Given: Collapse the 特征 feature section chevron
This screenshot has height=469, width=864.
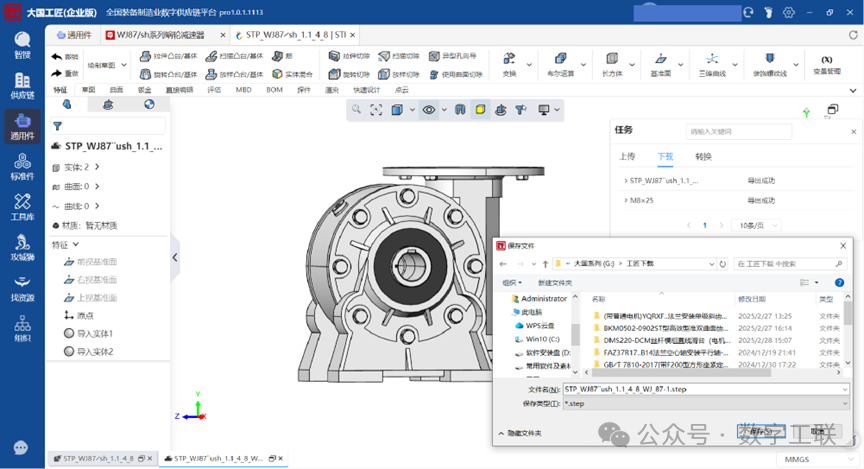Looking at the screenshot, I should [76, 244].
